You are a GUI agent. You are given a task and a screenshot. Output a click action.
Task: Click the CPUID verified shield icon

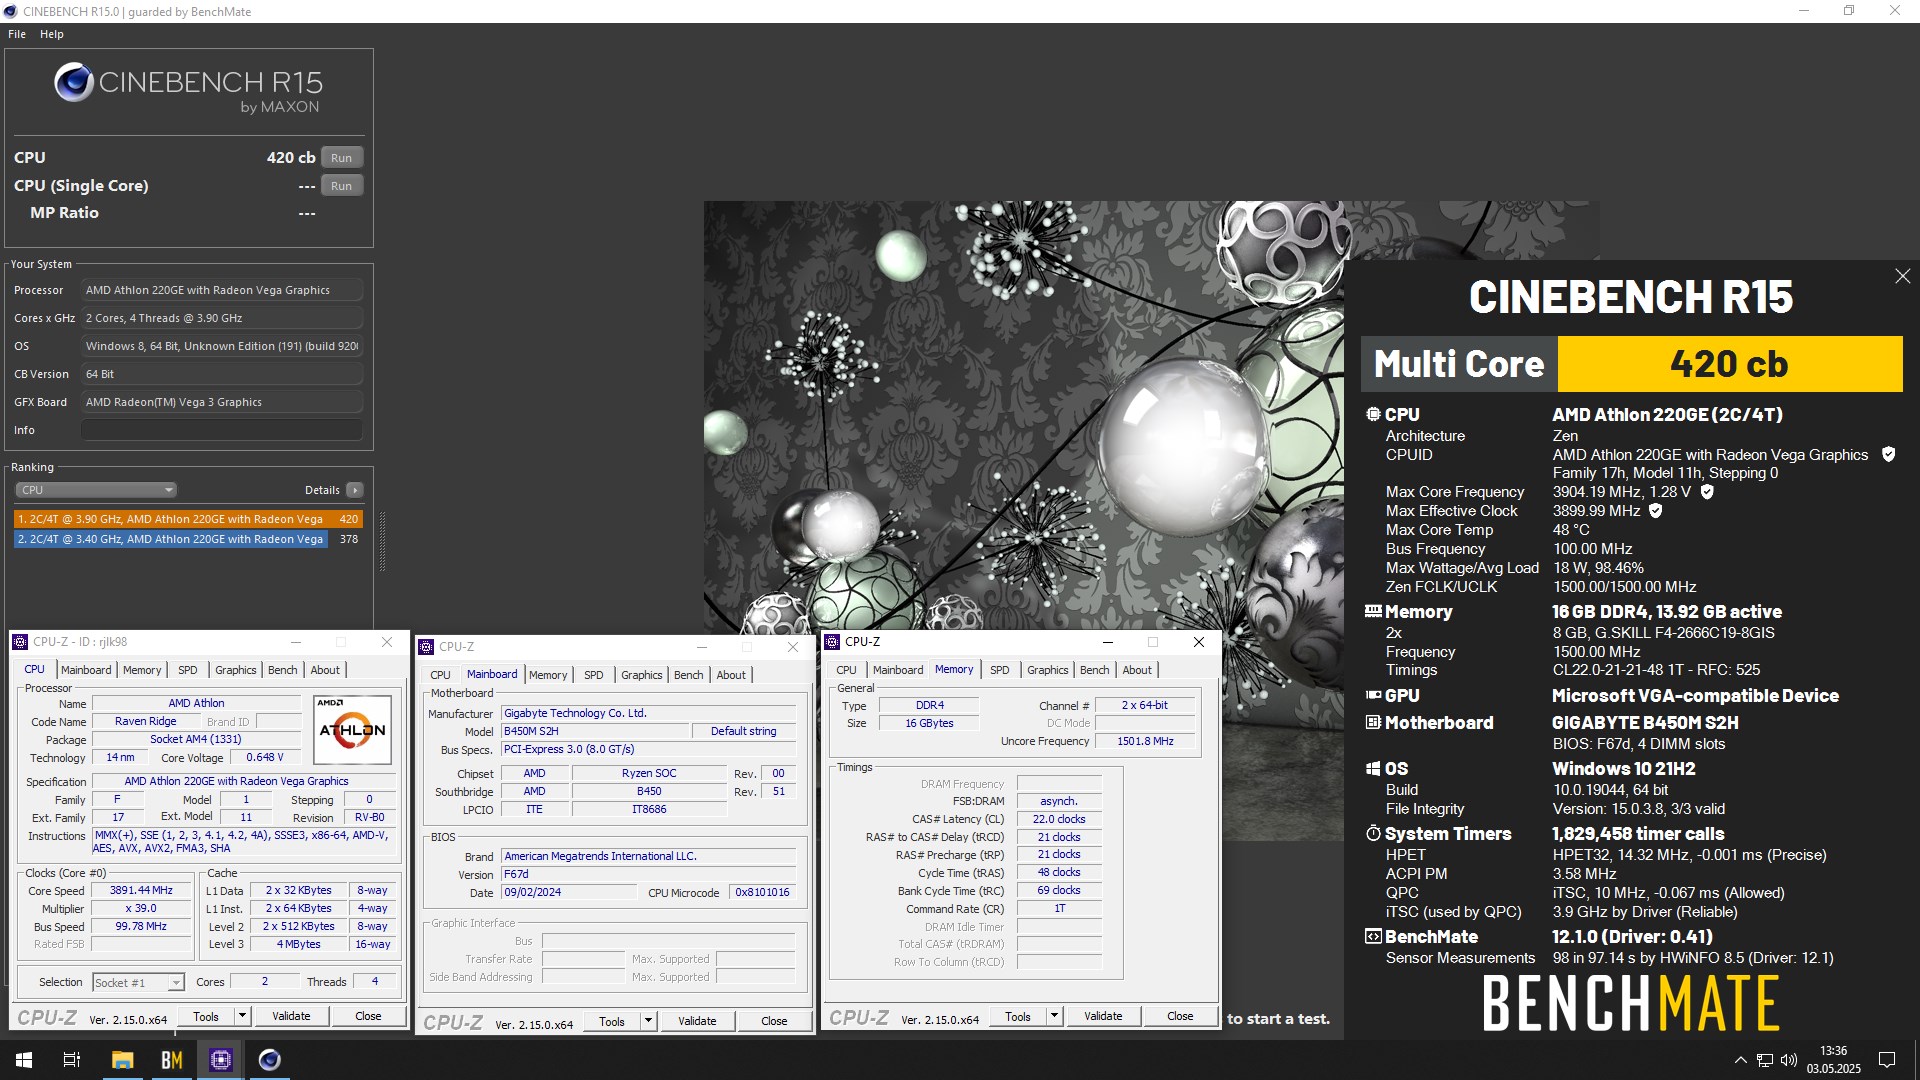(x=1888, y=454)
